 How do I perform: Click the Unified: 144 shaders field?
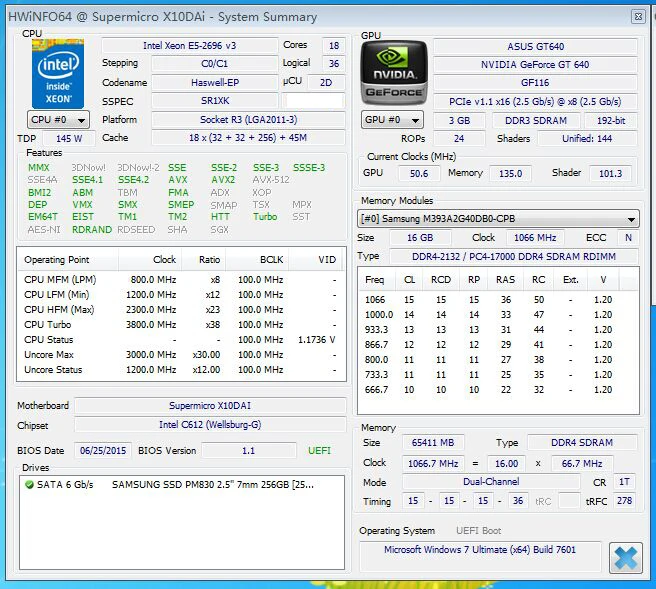point(587,138)
